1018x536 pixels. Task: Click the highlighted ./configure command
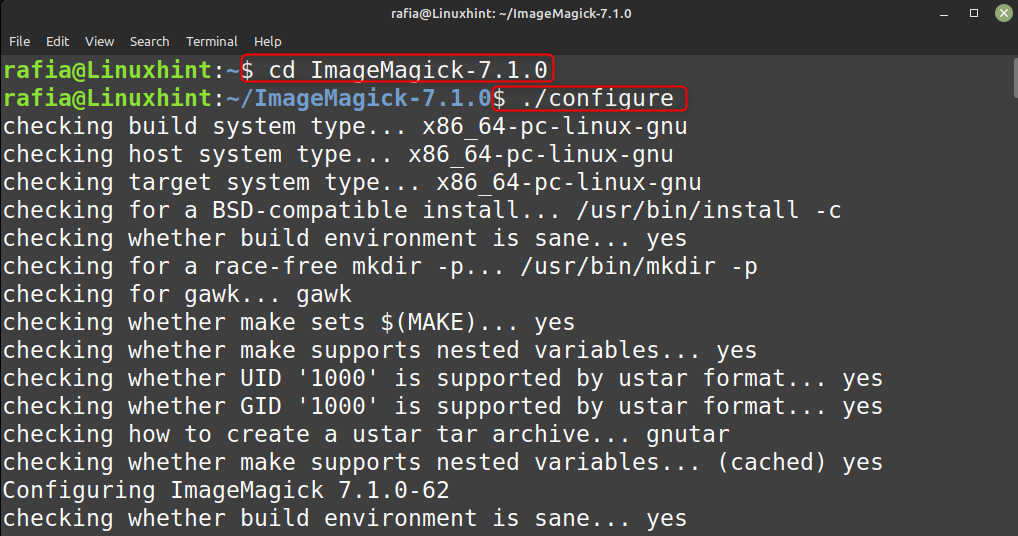click(589, 99)
